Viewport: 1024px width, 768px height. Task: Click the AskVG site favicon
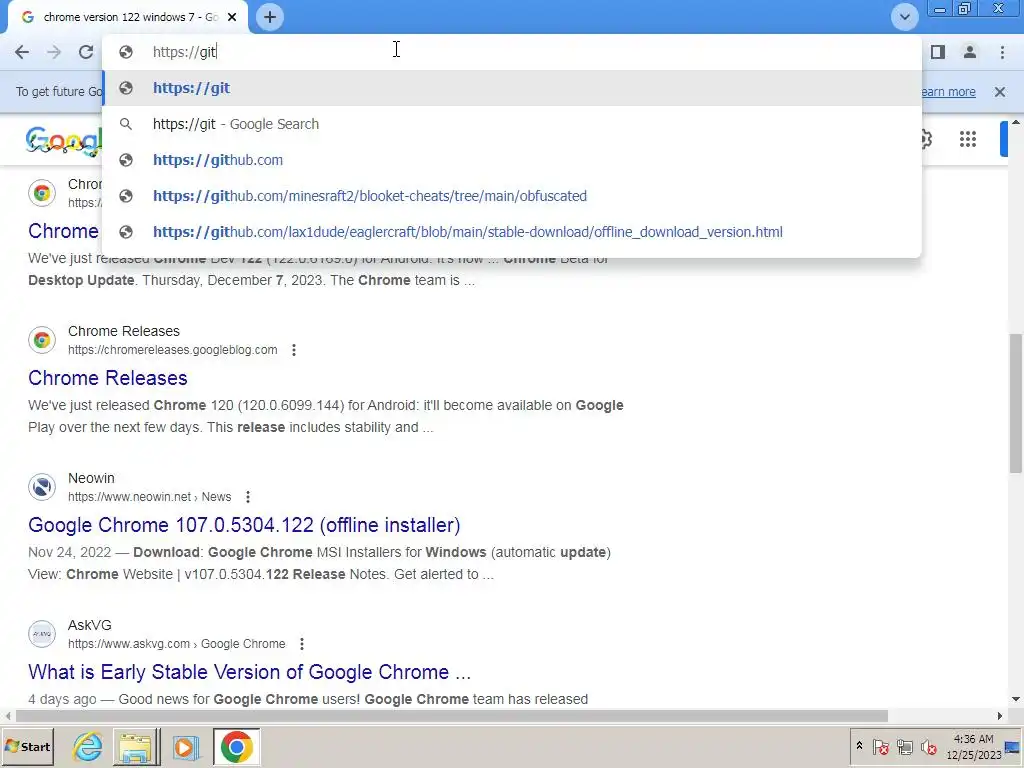click(42, 634)
